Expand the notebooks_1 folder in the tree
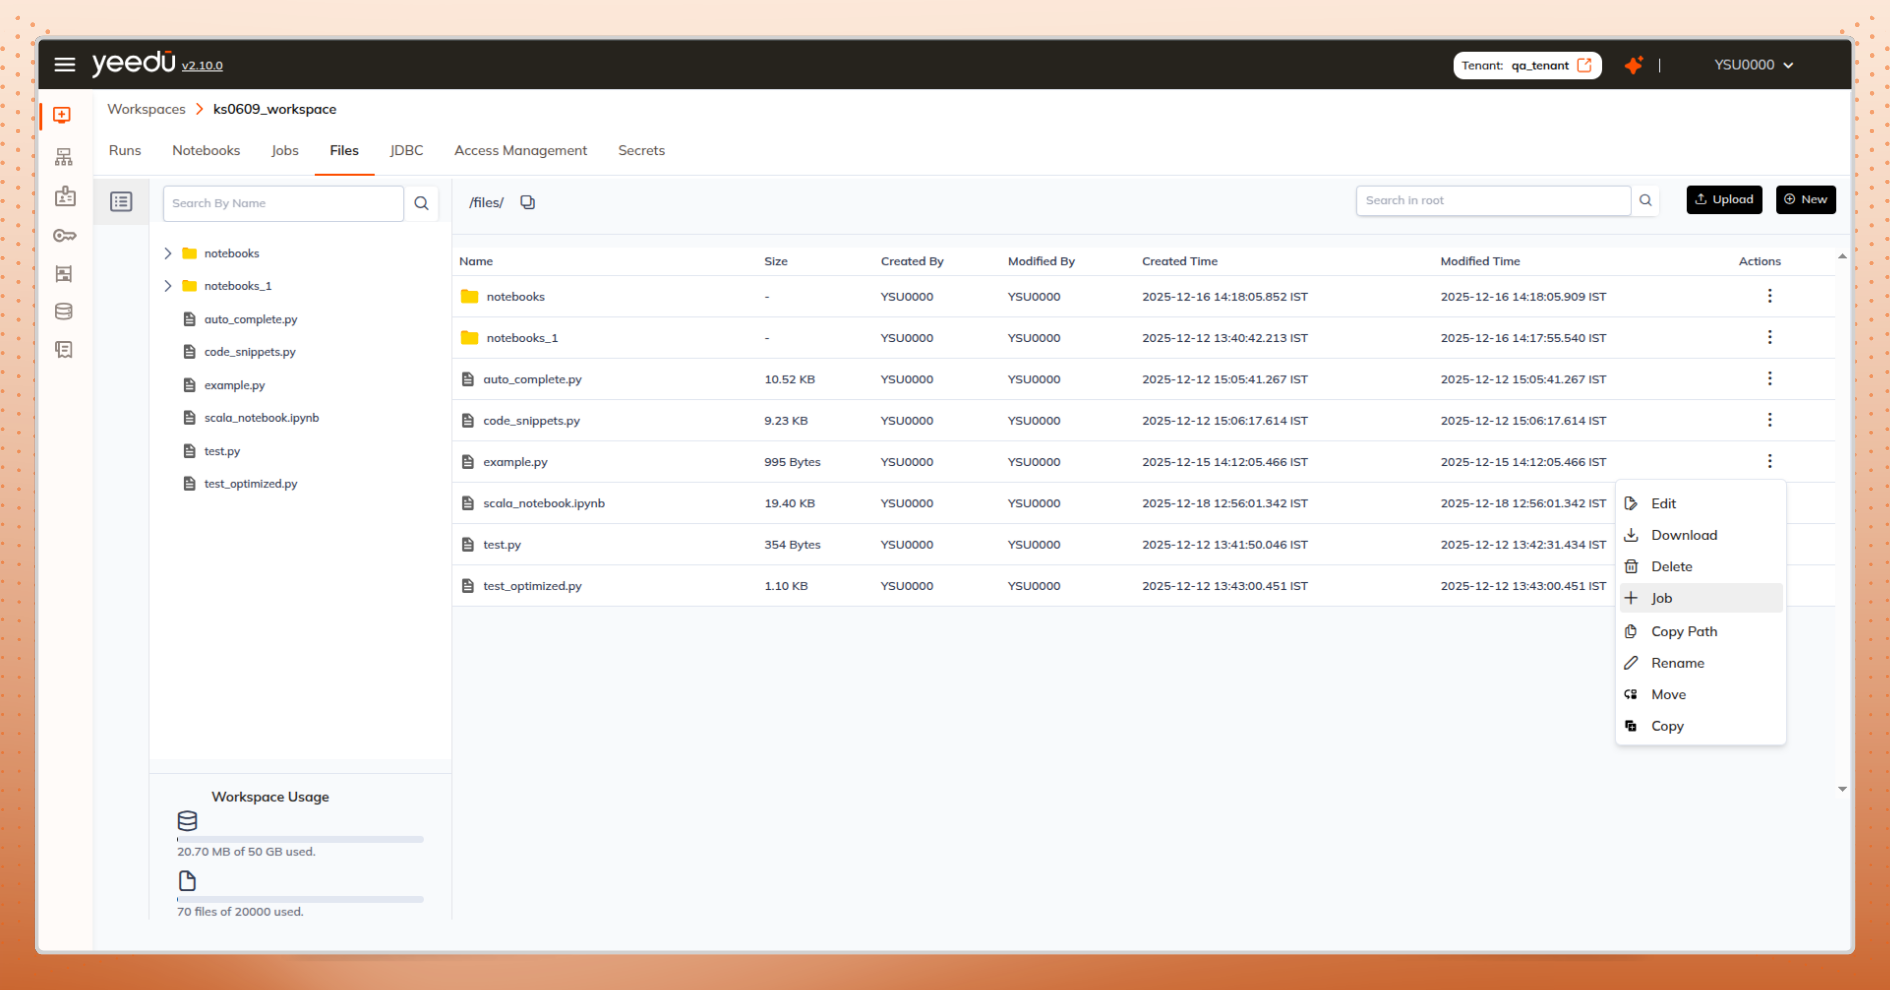 [x=168, y=285]
